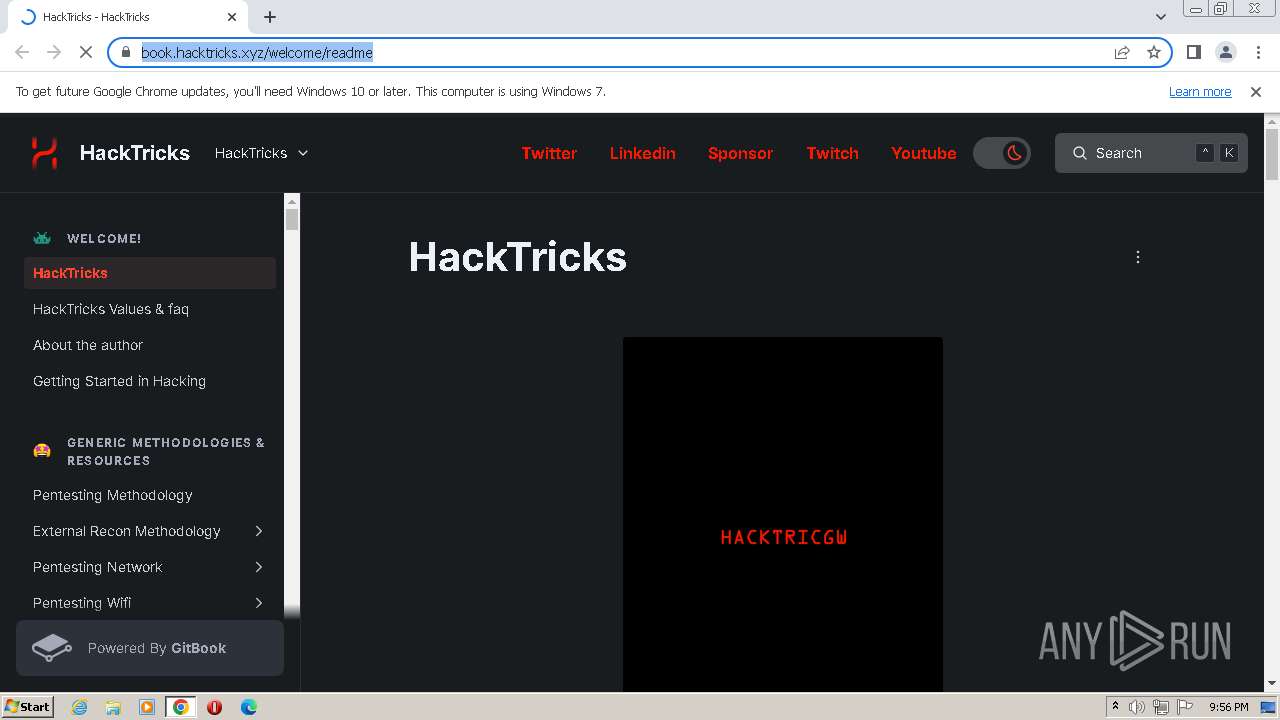This screenshot has width=1280, height=720.
Task: Open the Chrome profile icon
Action: (1226, 52)
